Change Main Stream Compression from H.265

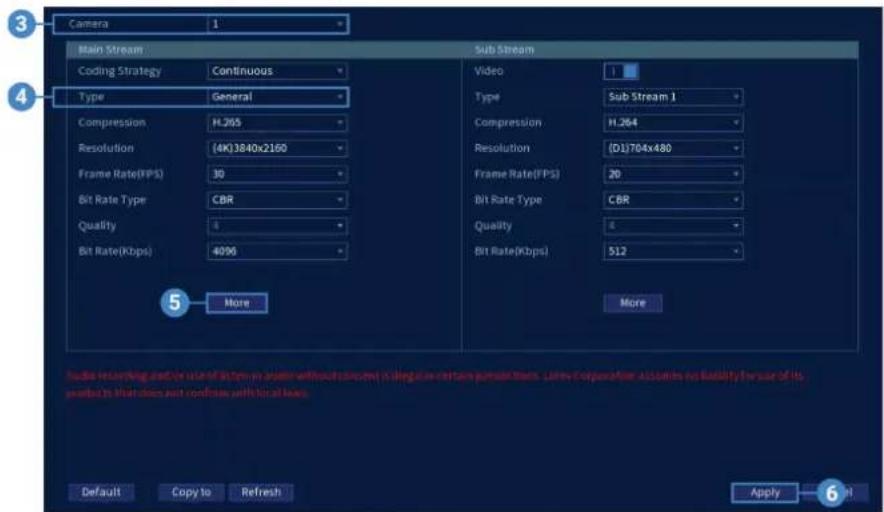click(x=277, y=122)
